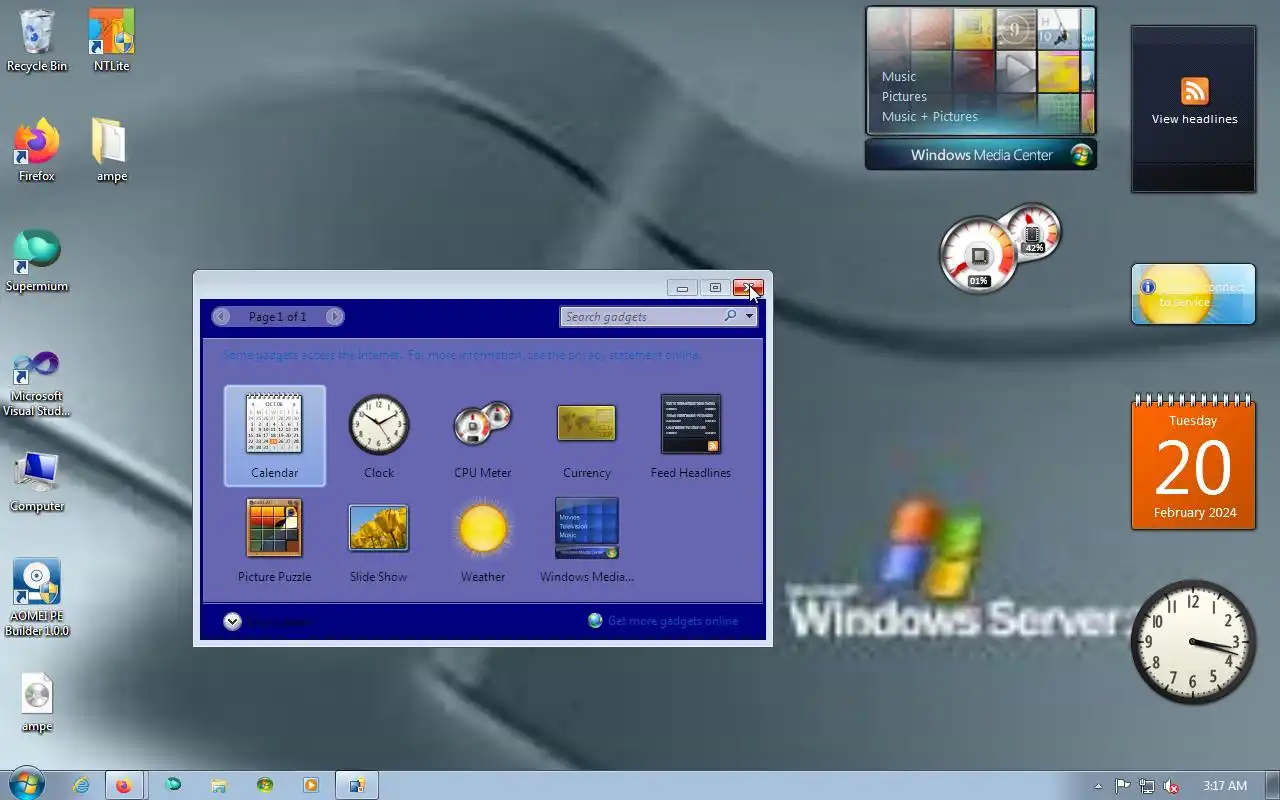The height and width of the screenshot is (800, 1280).
Task: Open the Computer desktop icon
Action: [x=37, y=481]
